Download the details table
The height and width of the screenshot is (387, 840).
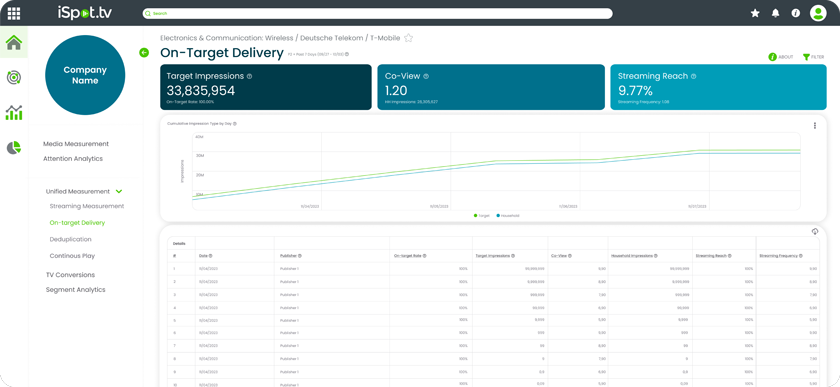pos(815,231)
